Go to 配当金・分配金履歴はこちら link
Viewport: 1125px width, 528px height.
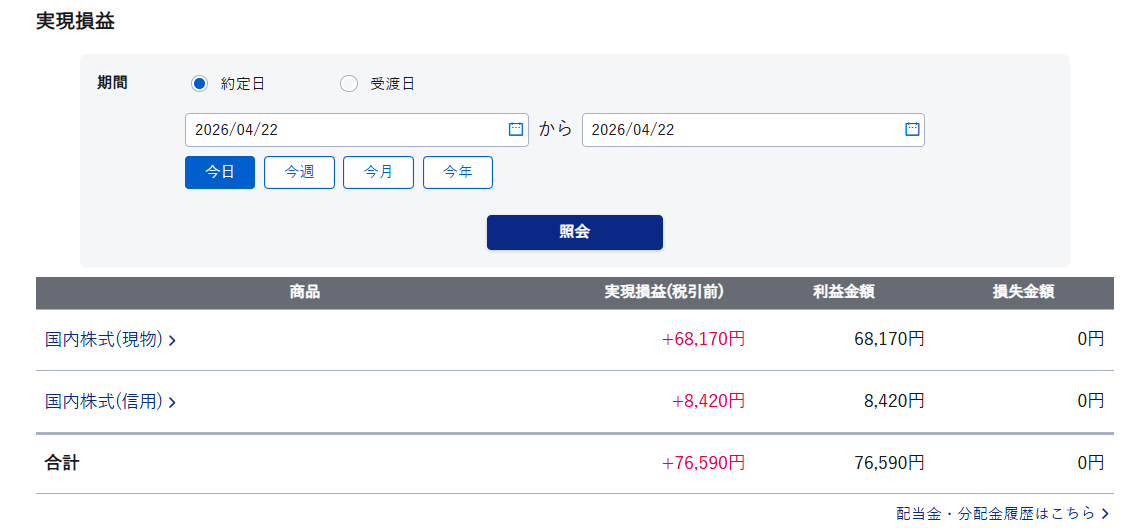click(x=995, y=513)
